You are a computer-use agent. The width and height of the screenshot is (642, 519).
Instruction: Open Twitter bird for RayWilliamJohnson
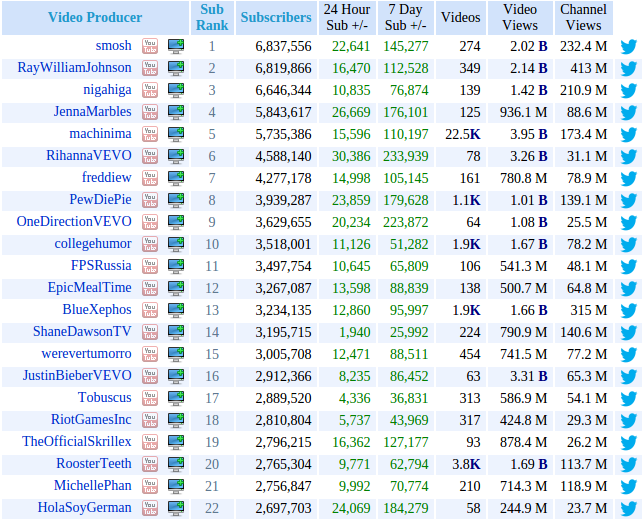pyautogui.click(x=628, y=69)
